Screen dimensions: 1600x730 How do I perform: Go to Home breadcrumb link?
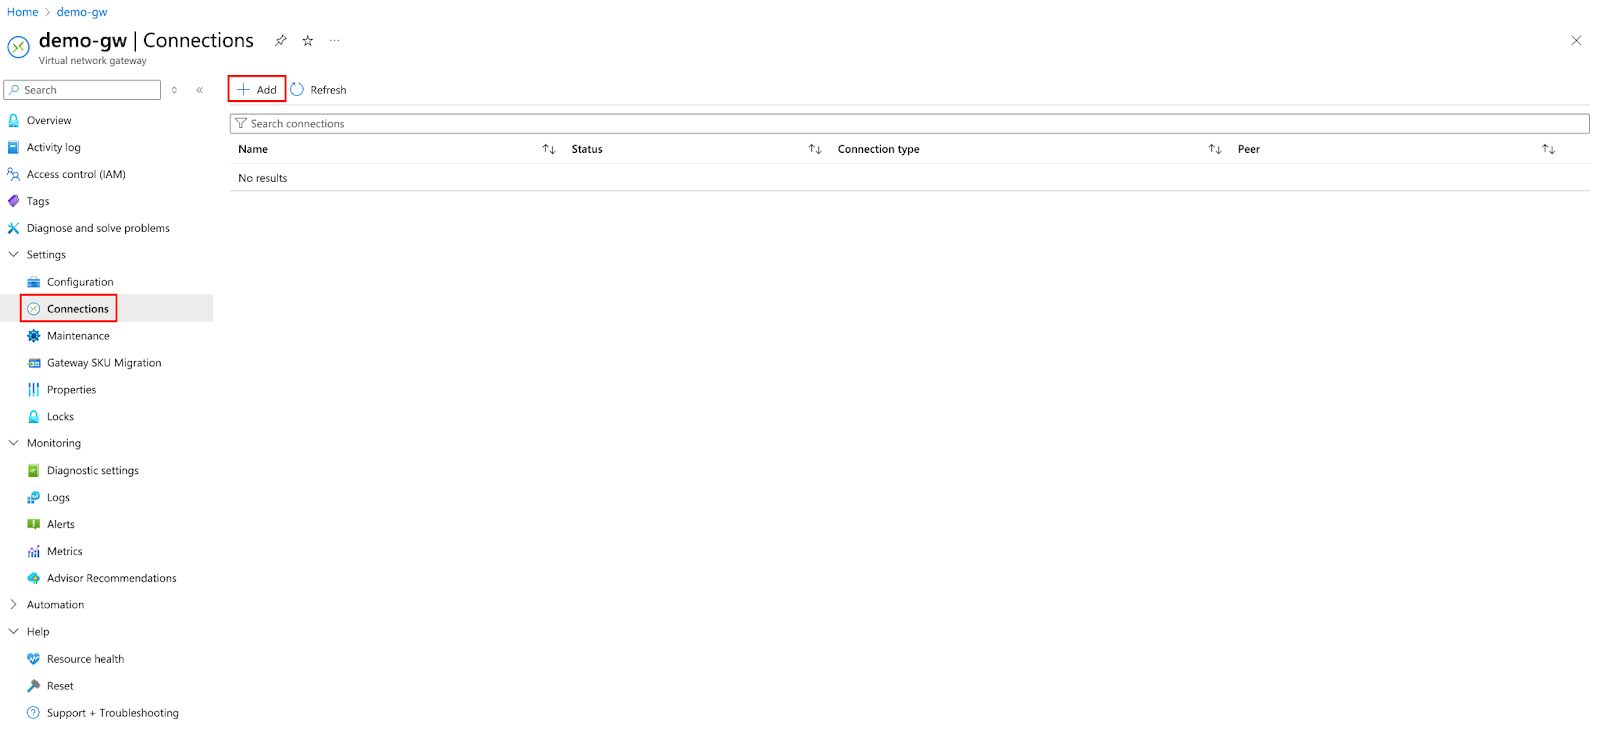click(22, 12)
